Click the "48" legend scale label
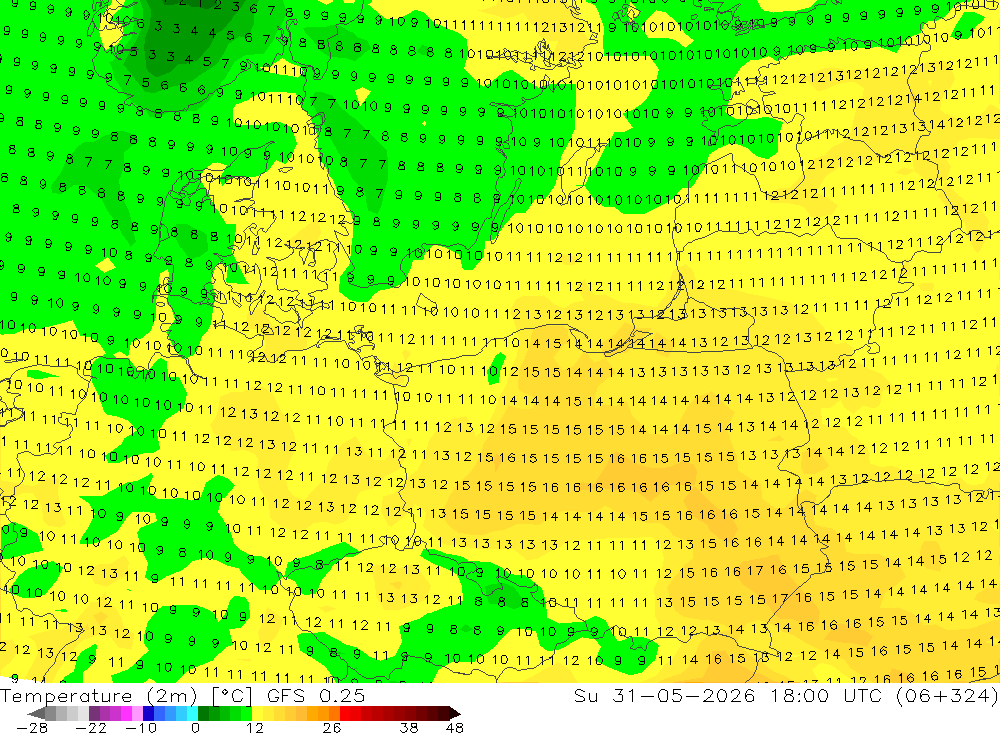1000x733 pixels. (x=455, y=727)
